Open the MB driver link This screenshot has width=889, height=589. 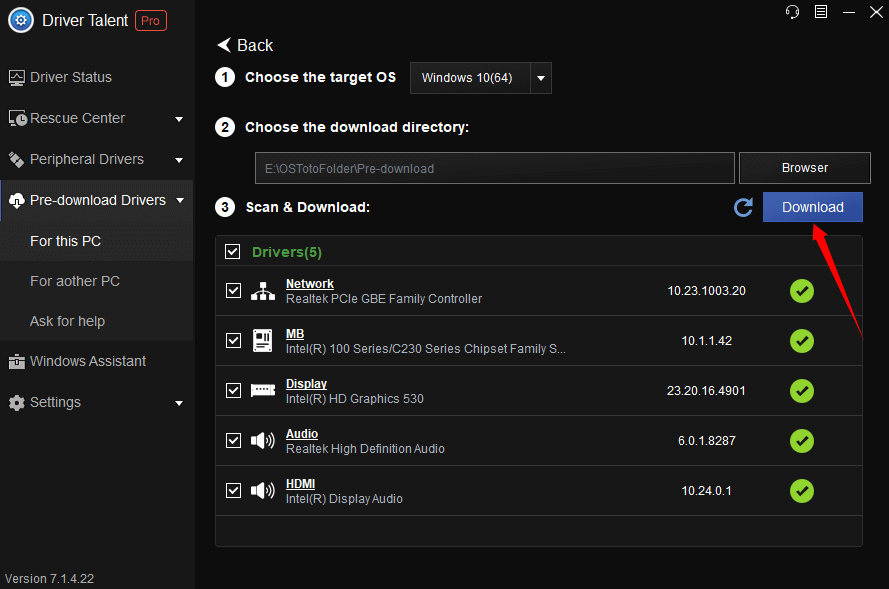[x=295, y=334]
